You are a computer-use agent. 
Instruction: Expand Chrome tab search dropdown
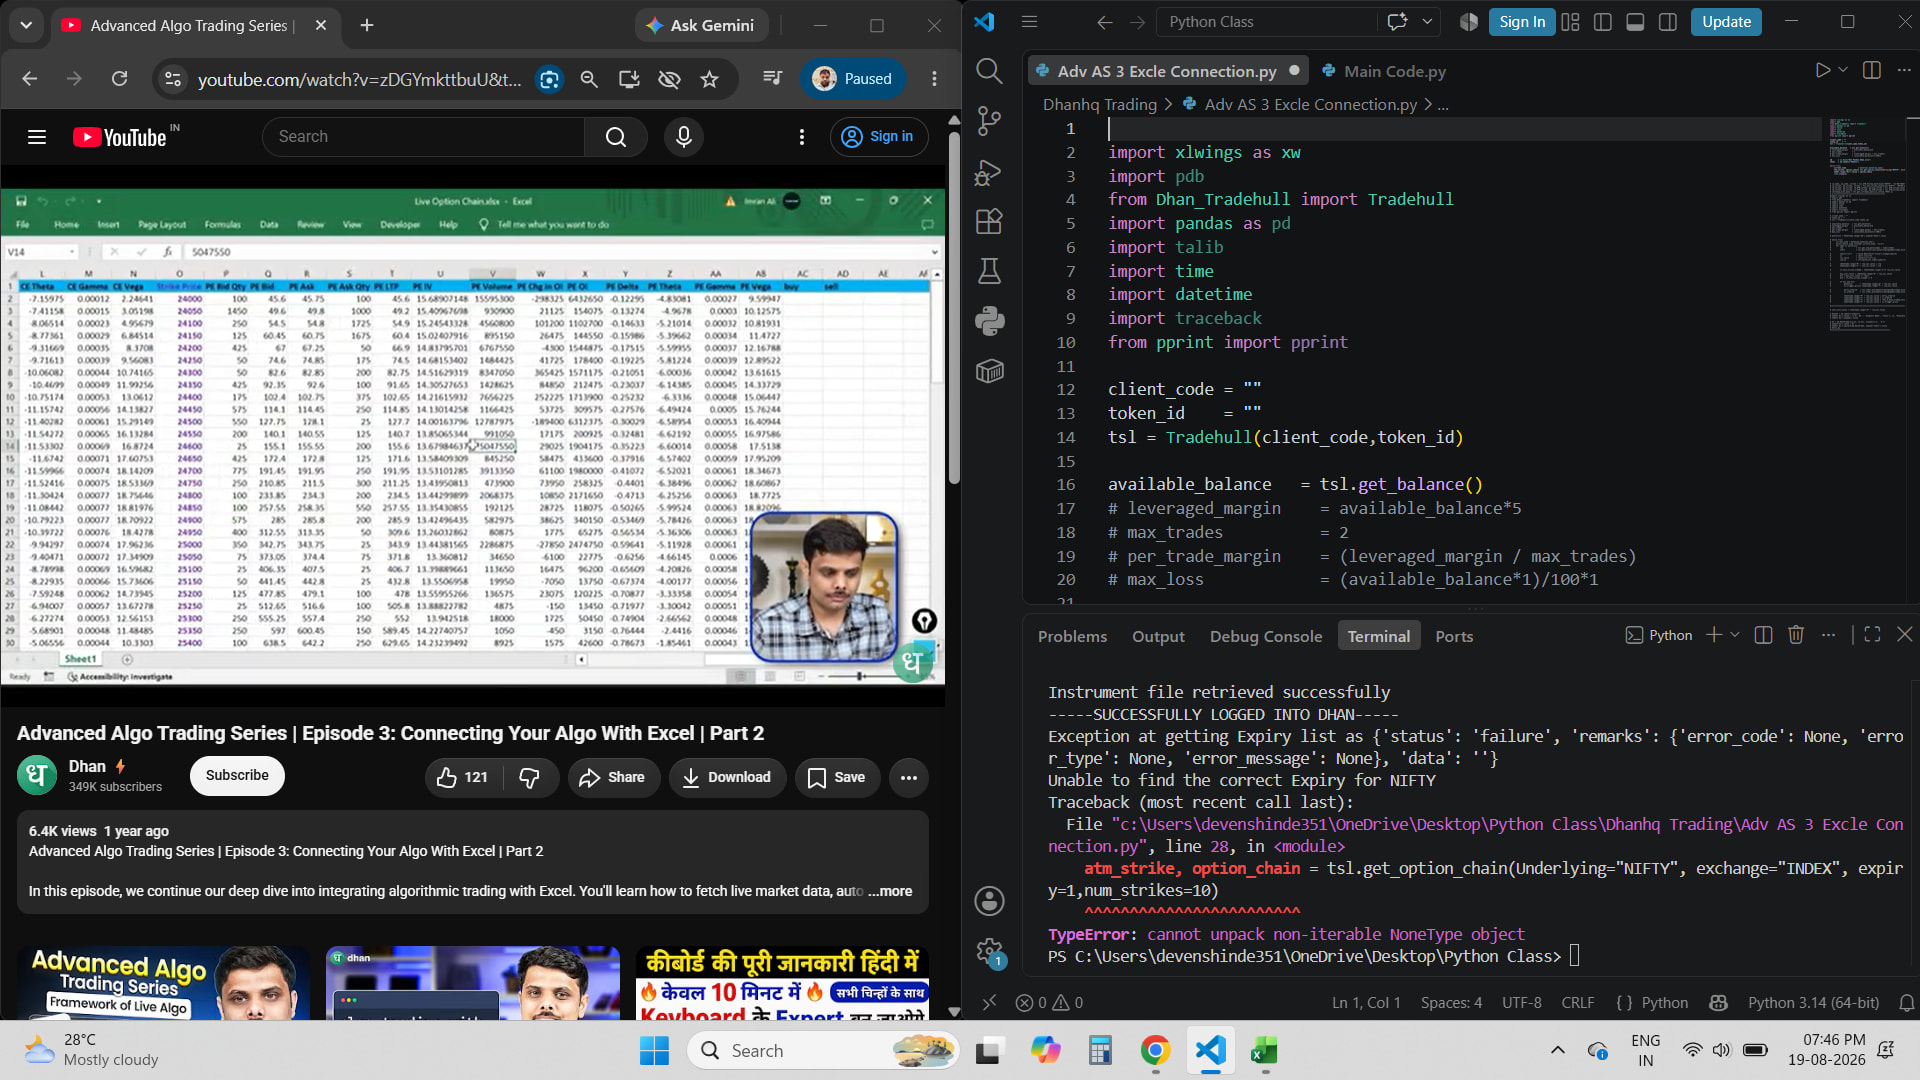coord(26,25)
